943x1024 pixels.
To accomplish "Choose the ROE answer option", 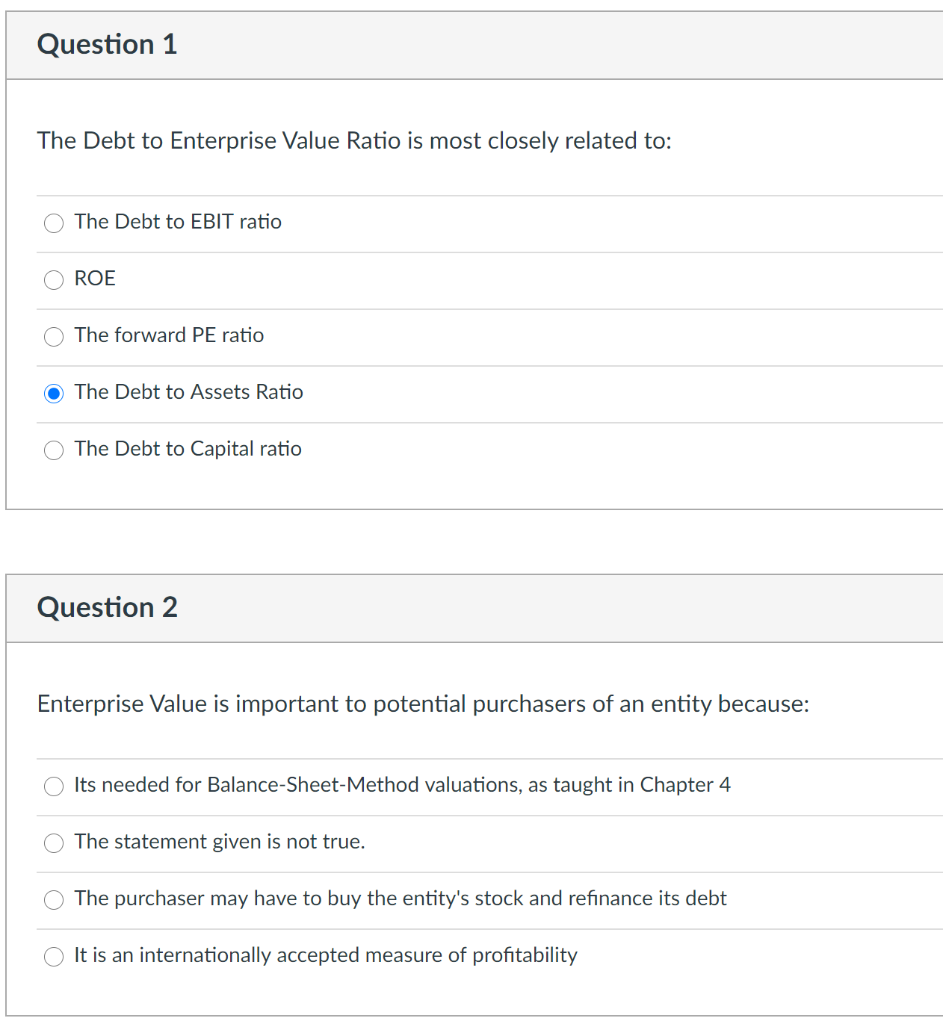I will (53, 280).
